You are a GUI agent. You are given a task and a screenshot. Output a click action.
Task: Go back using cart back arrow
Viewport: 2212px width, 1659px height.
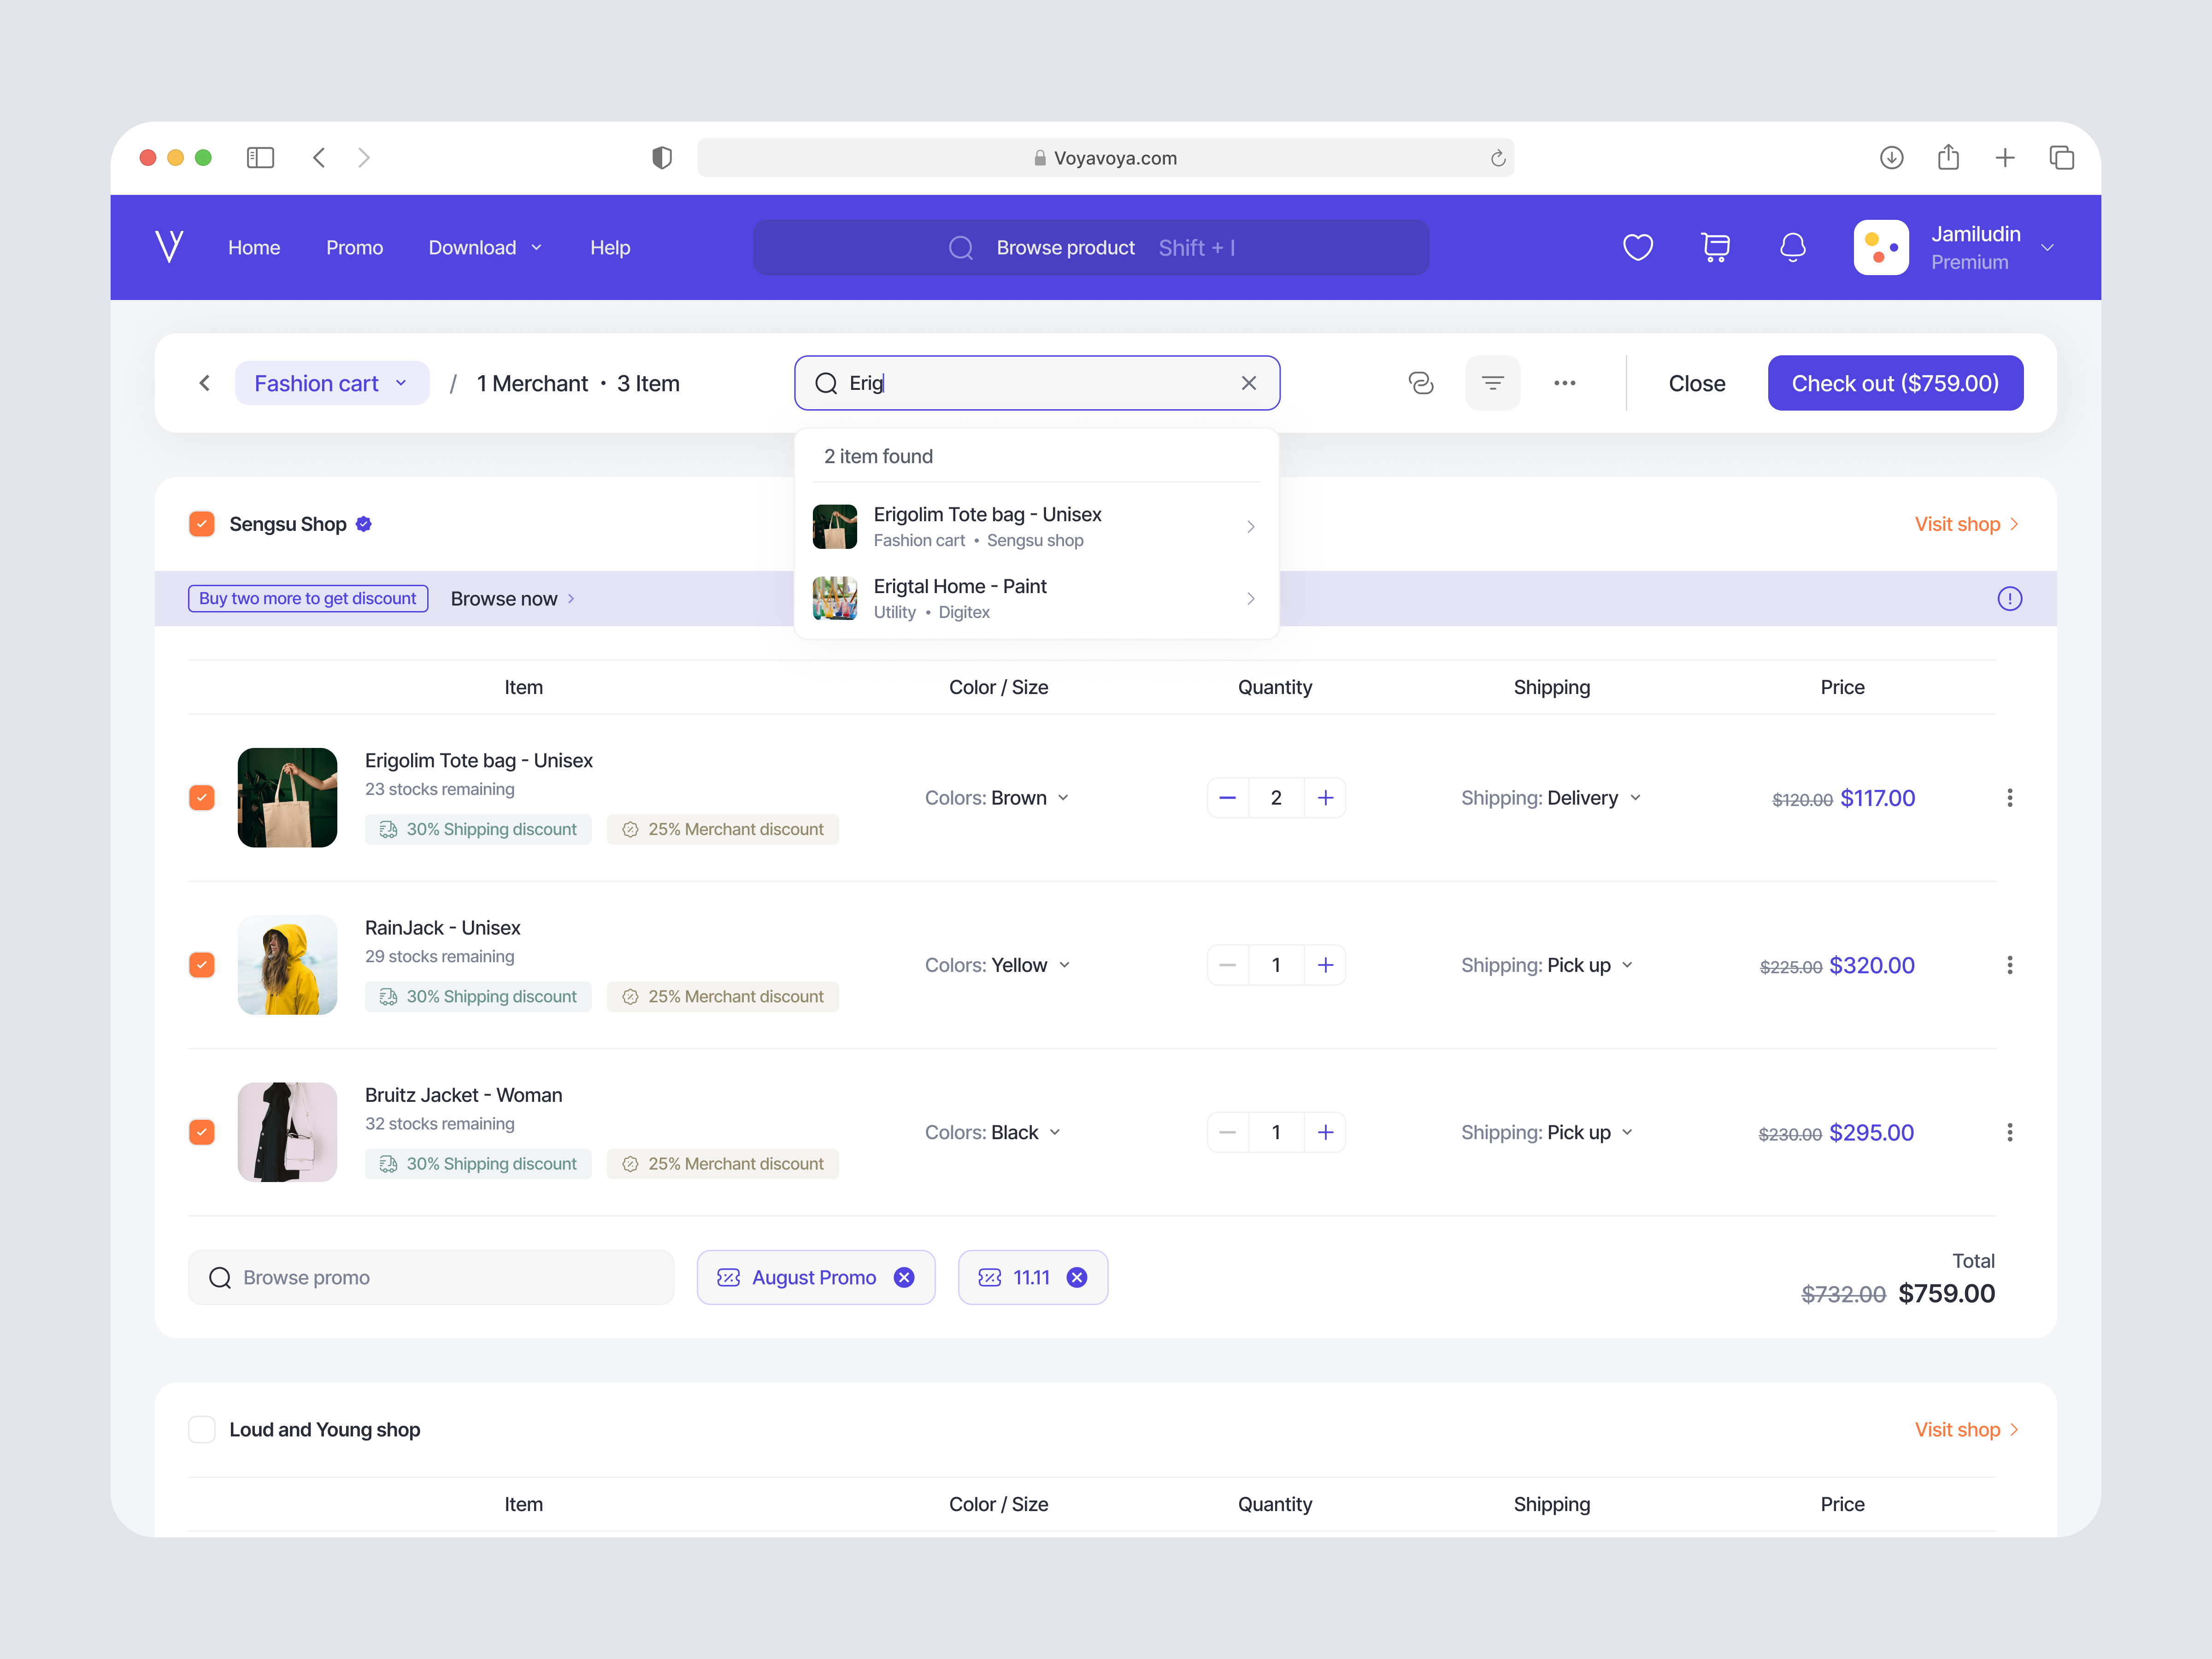204,383
